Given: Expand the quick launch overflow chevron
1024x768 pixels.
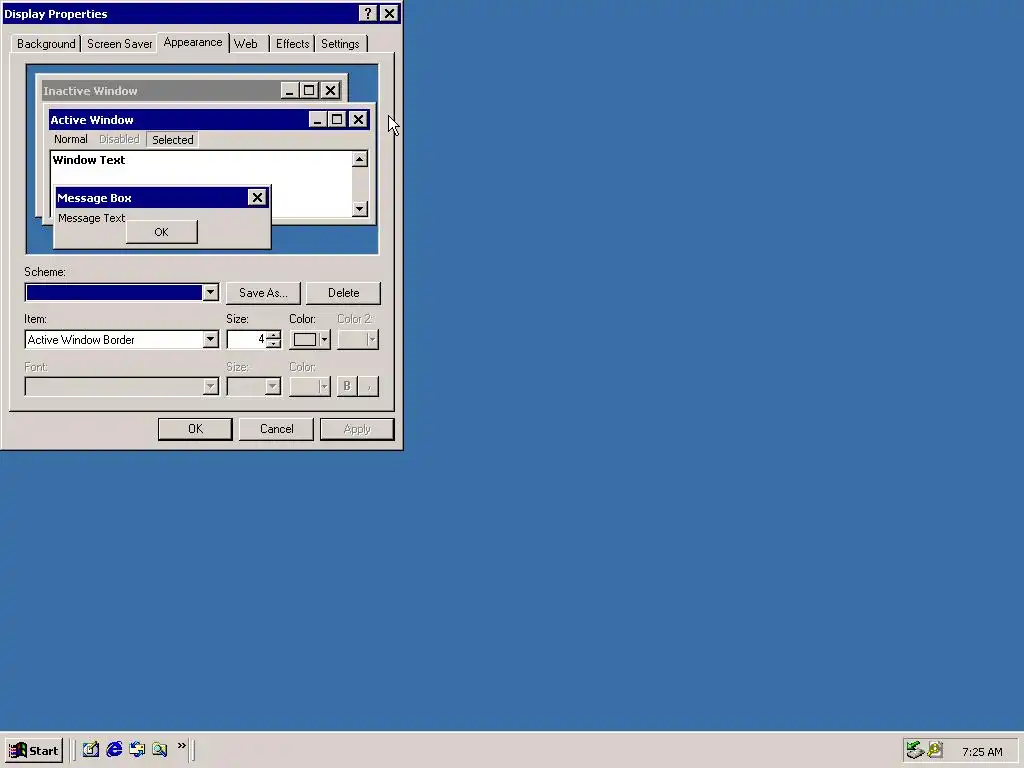Looking at the screenshot, I should tap(182, 745).
